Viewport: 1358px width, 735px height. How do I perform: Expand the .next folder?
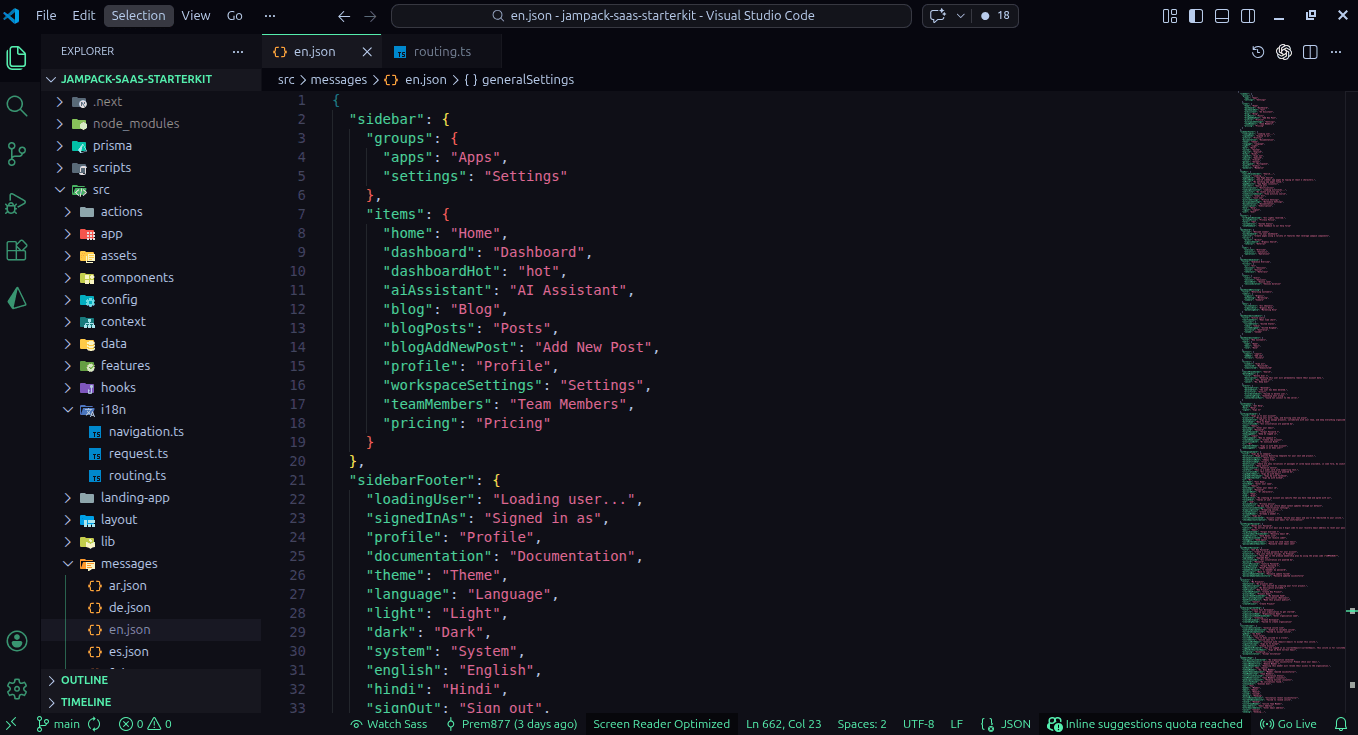pos(151,102)
